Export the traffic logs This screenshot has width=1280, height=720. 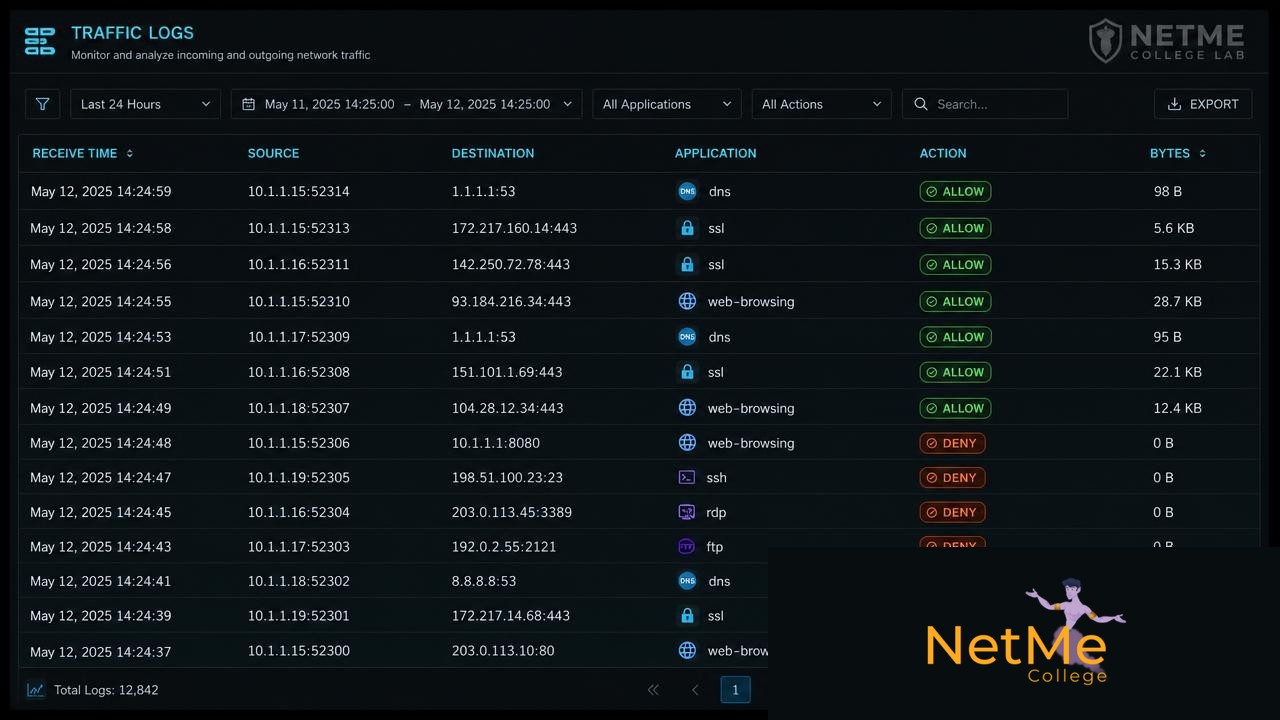(x=1203, y=104)
